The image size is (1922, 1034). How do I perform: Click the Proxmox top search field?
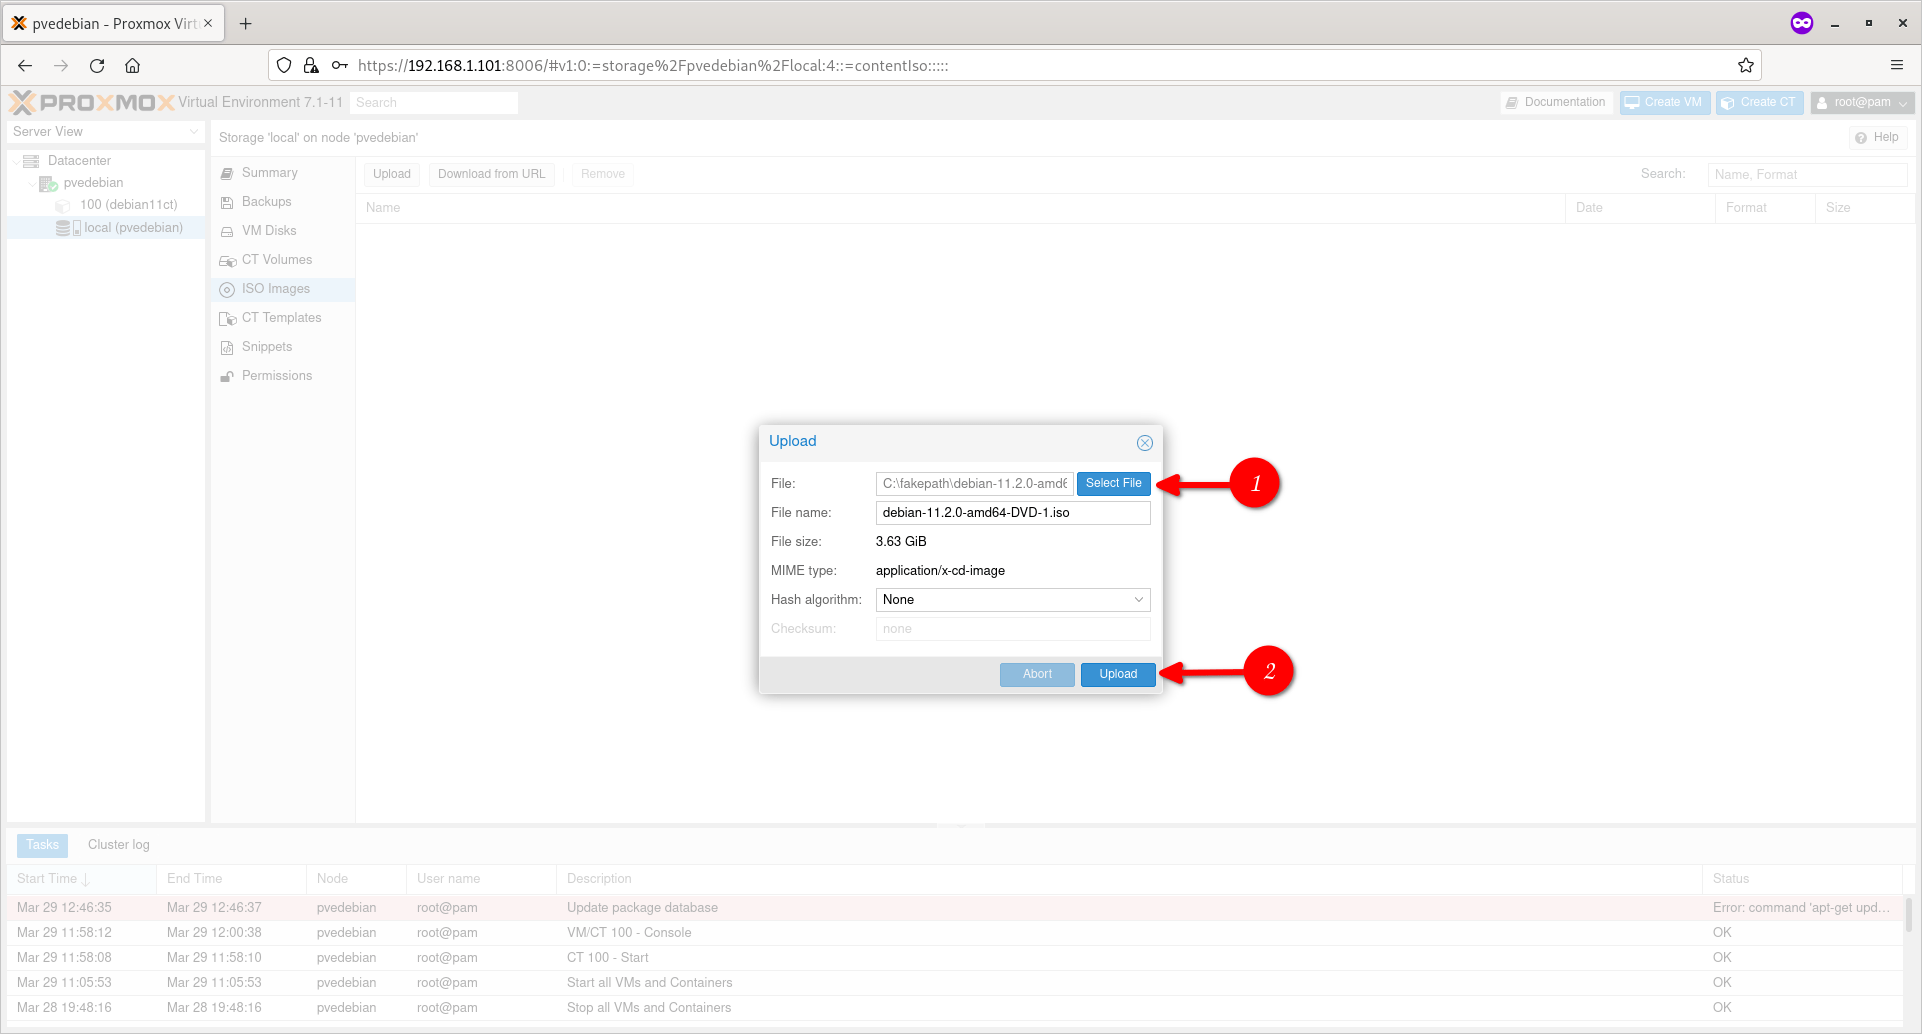[x=434, y=103]
